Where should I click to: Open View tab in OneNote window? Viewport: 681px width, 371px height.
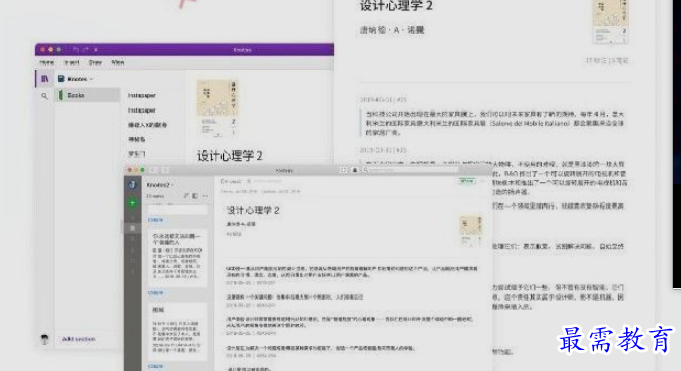118,63
